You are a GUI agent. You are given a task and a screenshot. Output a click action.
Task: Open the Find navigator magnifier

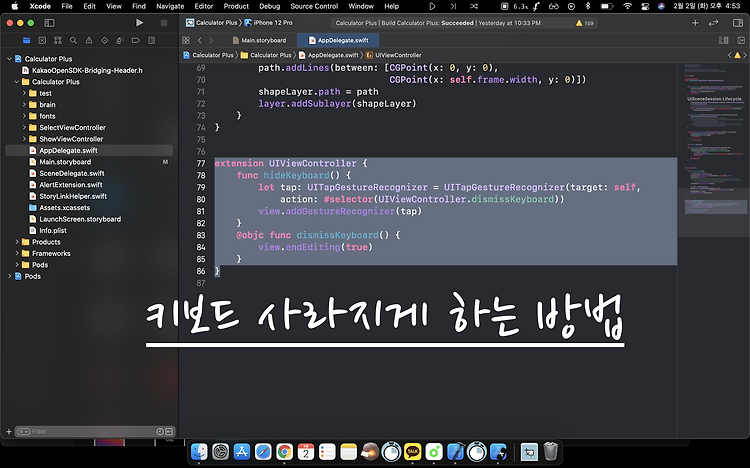[x=73, y=41]
